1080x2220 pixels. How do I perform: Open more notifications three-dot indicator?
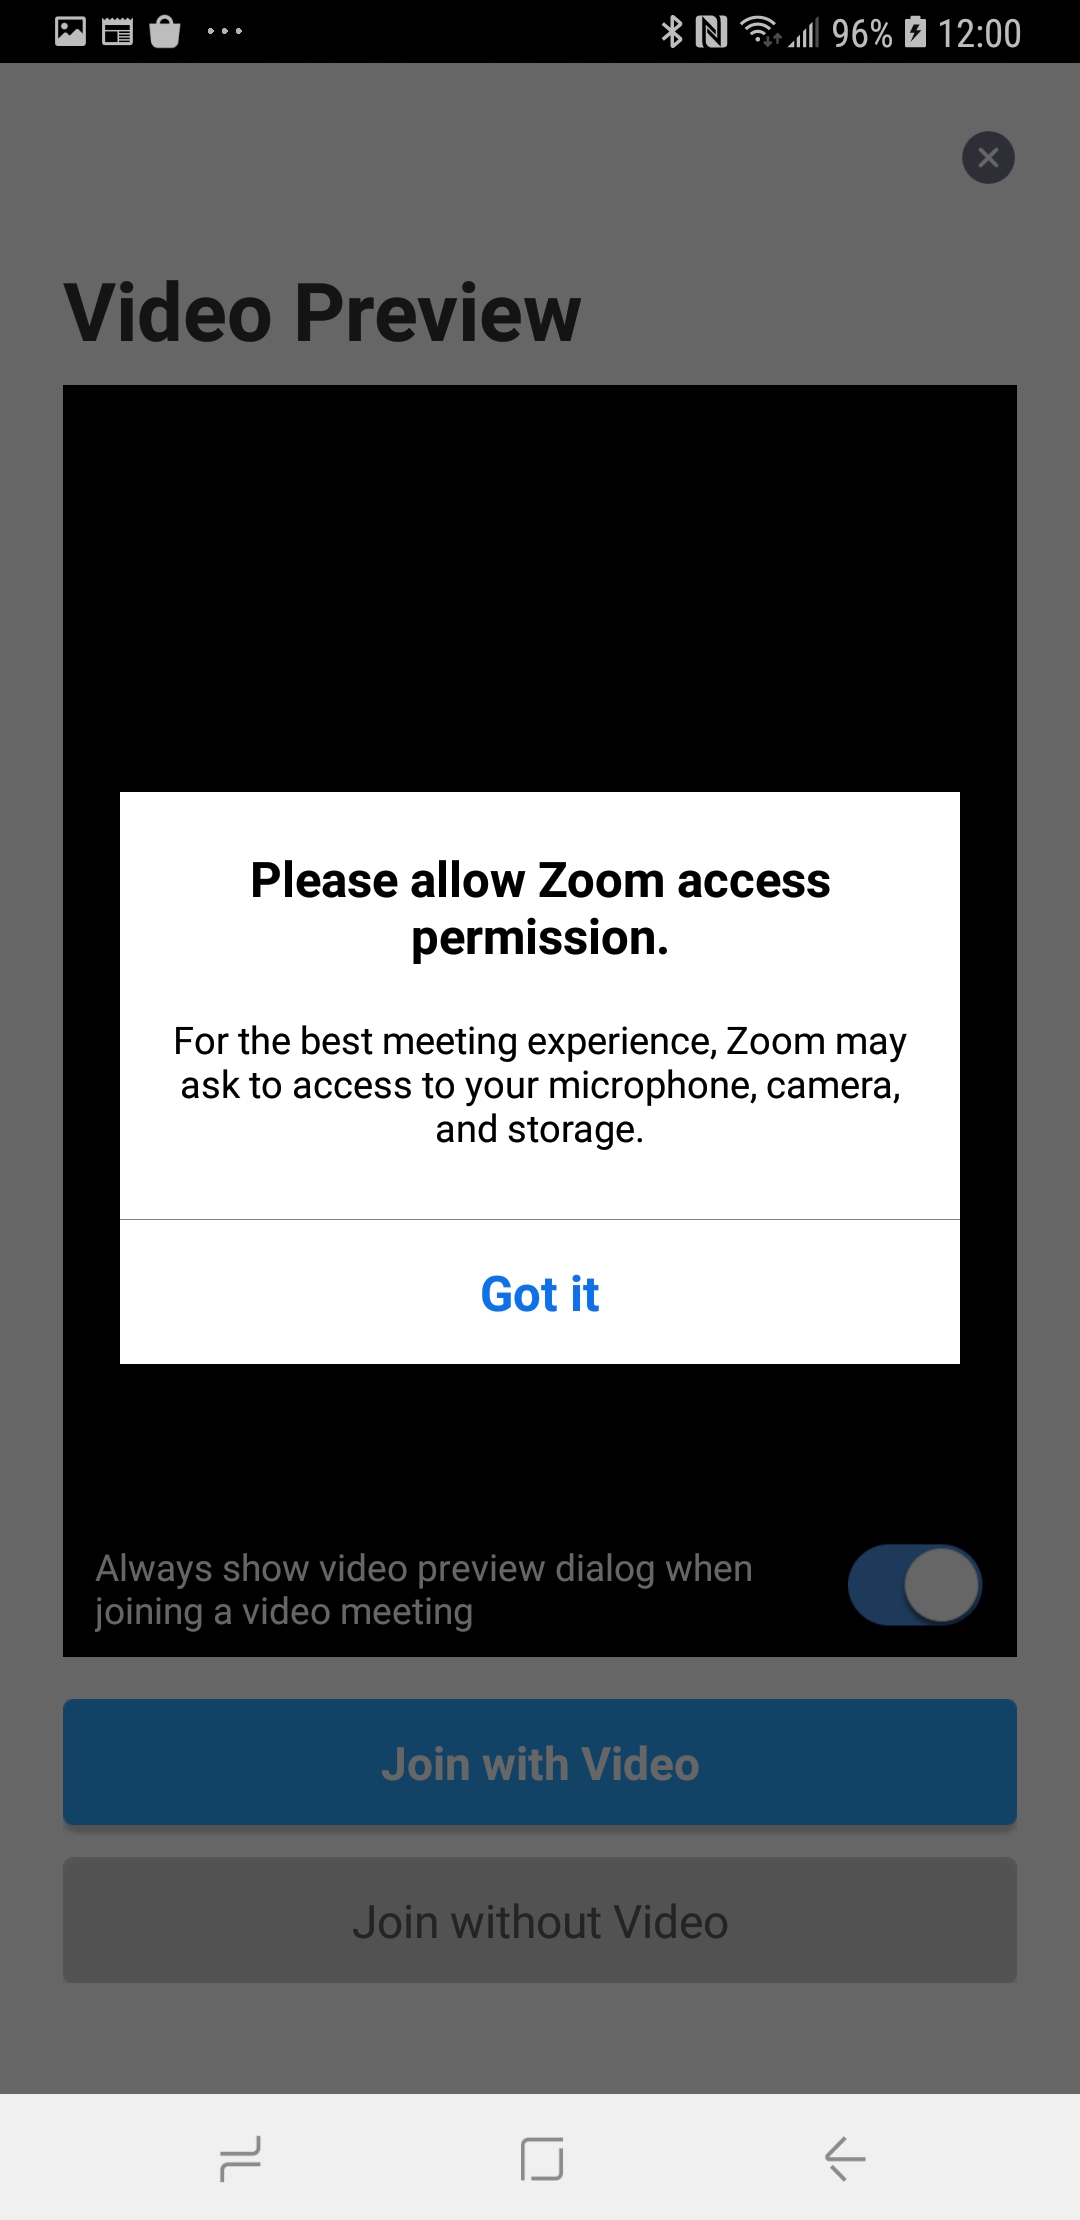[225, 32]
